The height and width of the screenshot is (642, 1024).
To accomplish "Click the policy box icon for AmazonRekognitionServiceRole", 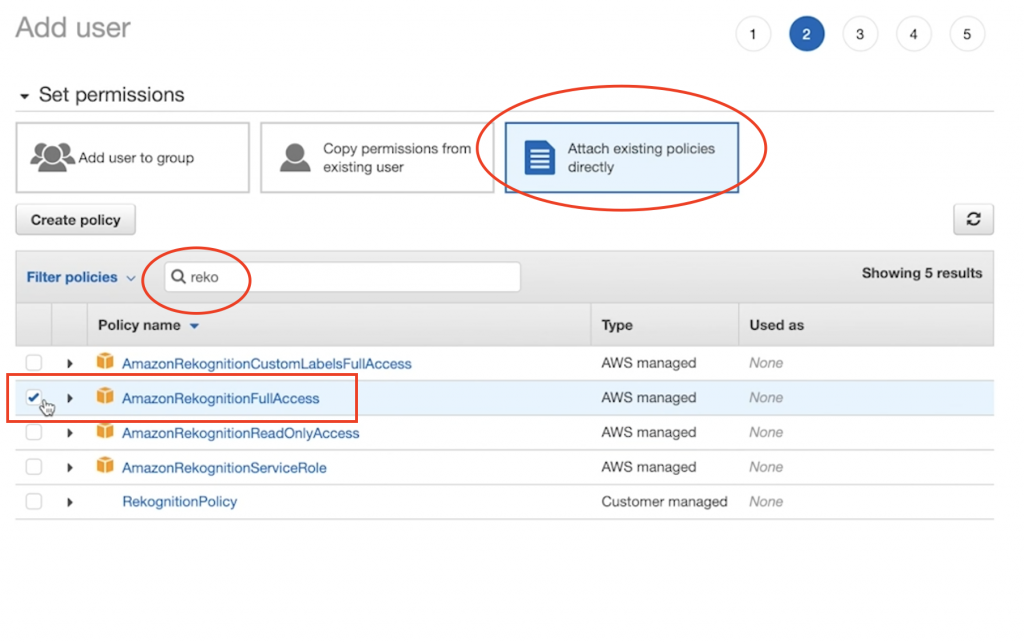I will 105,466.
